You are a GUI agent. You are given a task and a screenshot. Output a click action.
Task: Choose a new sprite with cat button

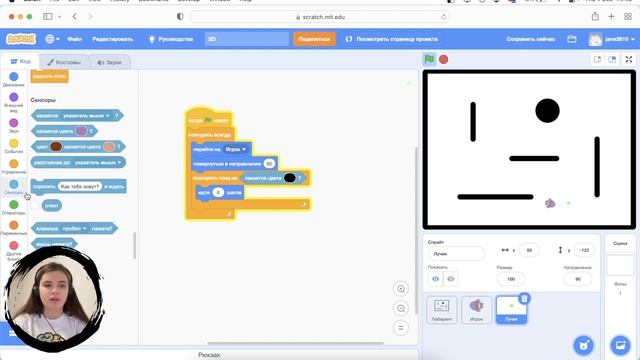pyautogui.click(x=584, y=345)
